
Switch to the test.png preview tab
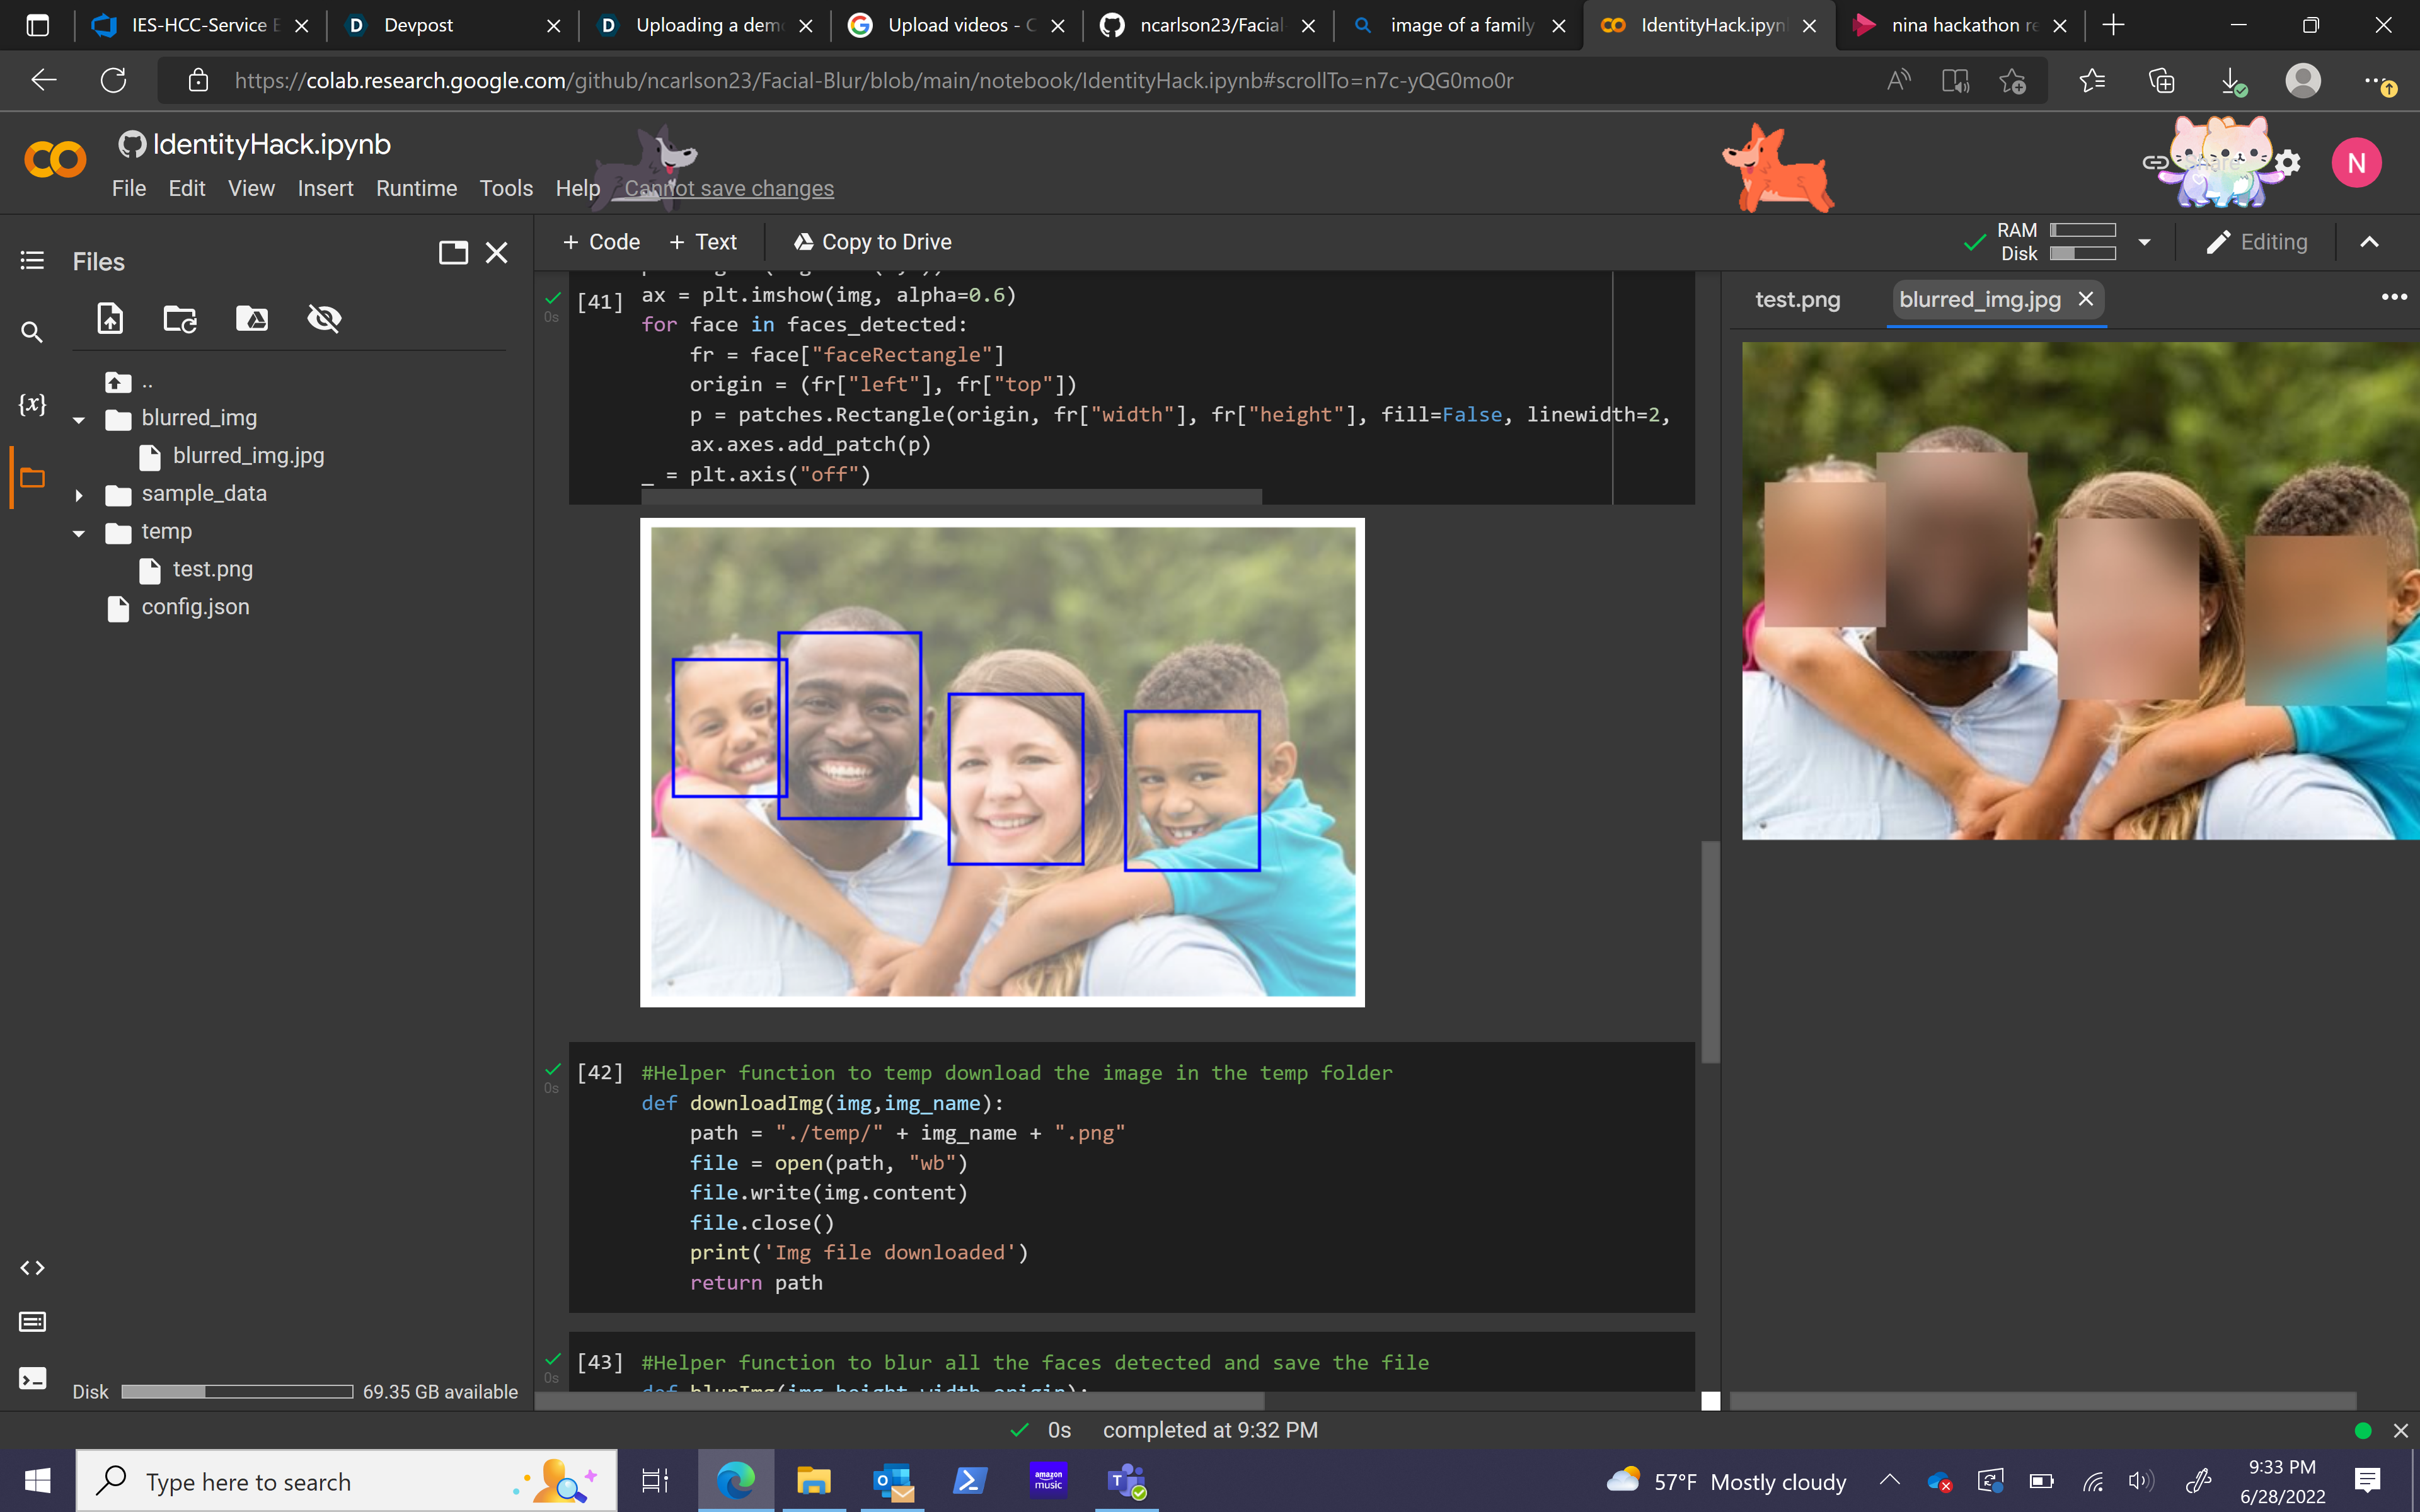(1797, 300)
